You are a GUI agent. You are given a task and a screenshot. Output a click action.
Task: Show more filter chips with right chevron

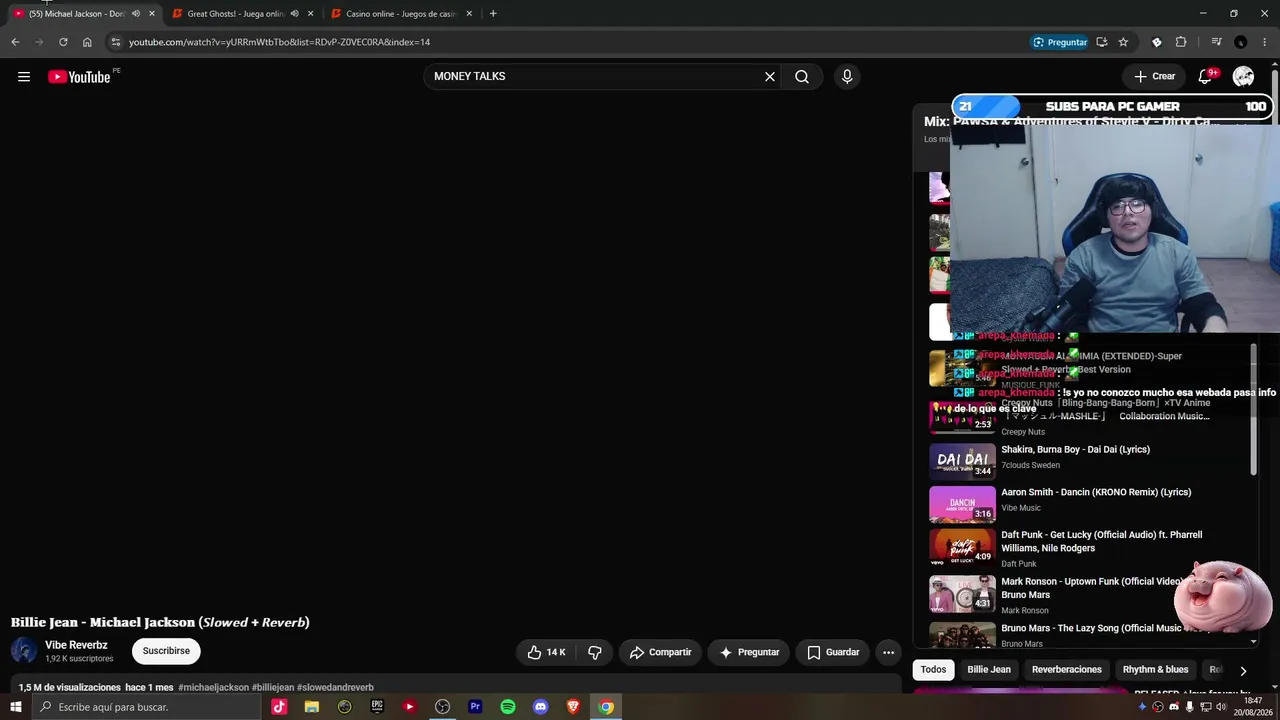1243,671
